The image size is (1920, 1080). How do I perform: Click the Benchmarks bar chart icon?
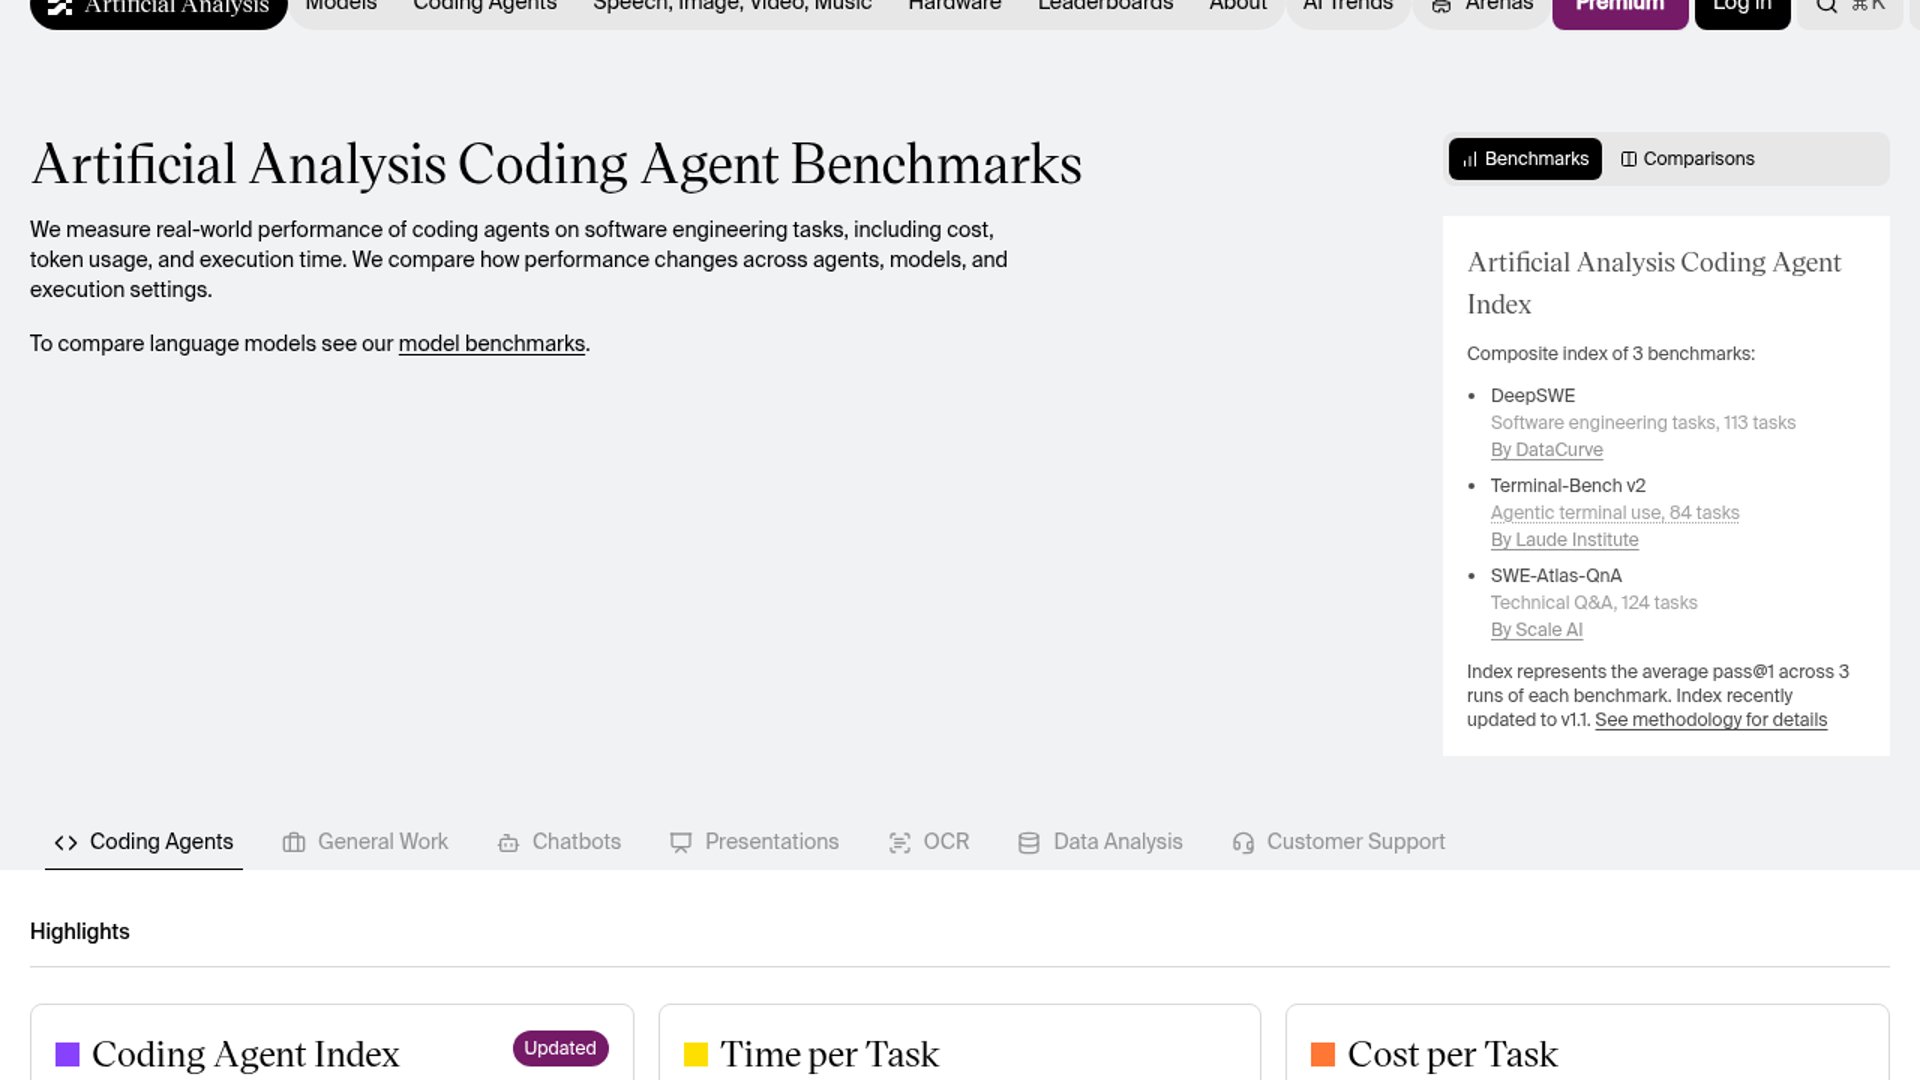(x=1470, y=159)
